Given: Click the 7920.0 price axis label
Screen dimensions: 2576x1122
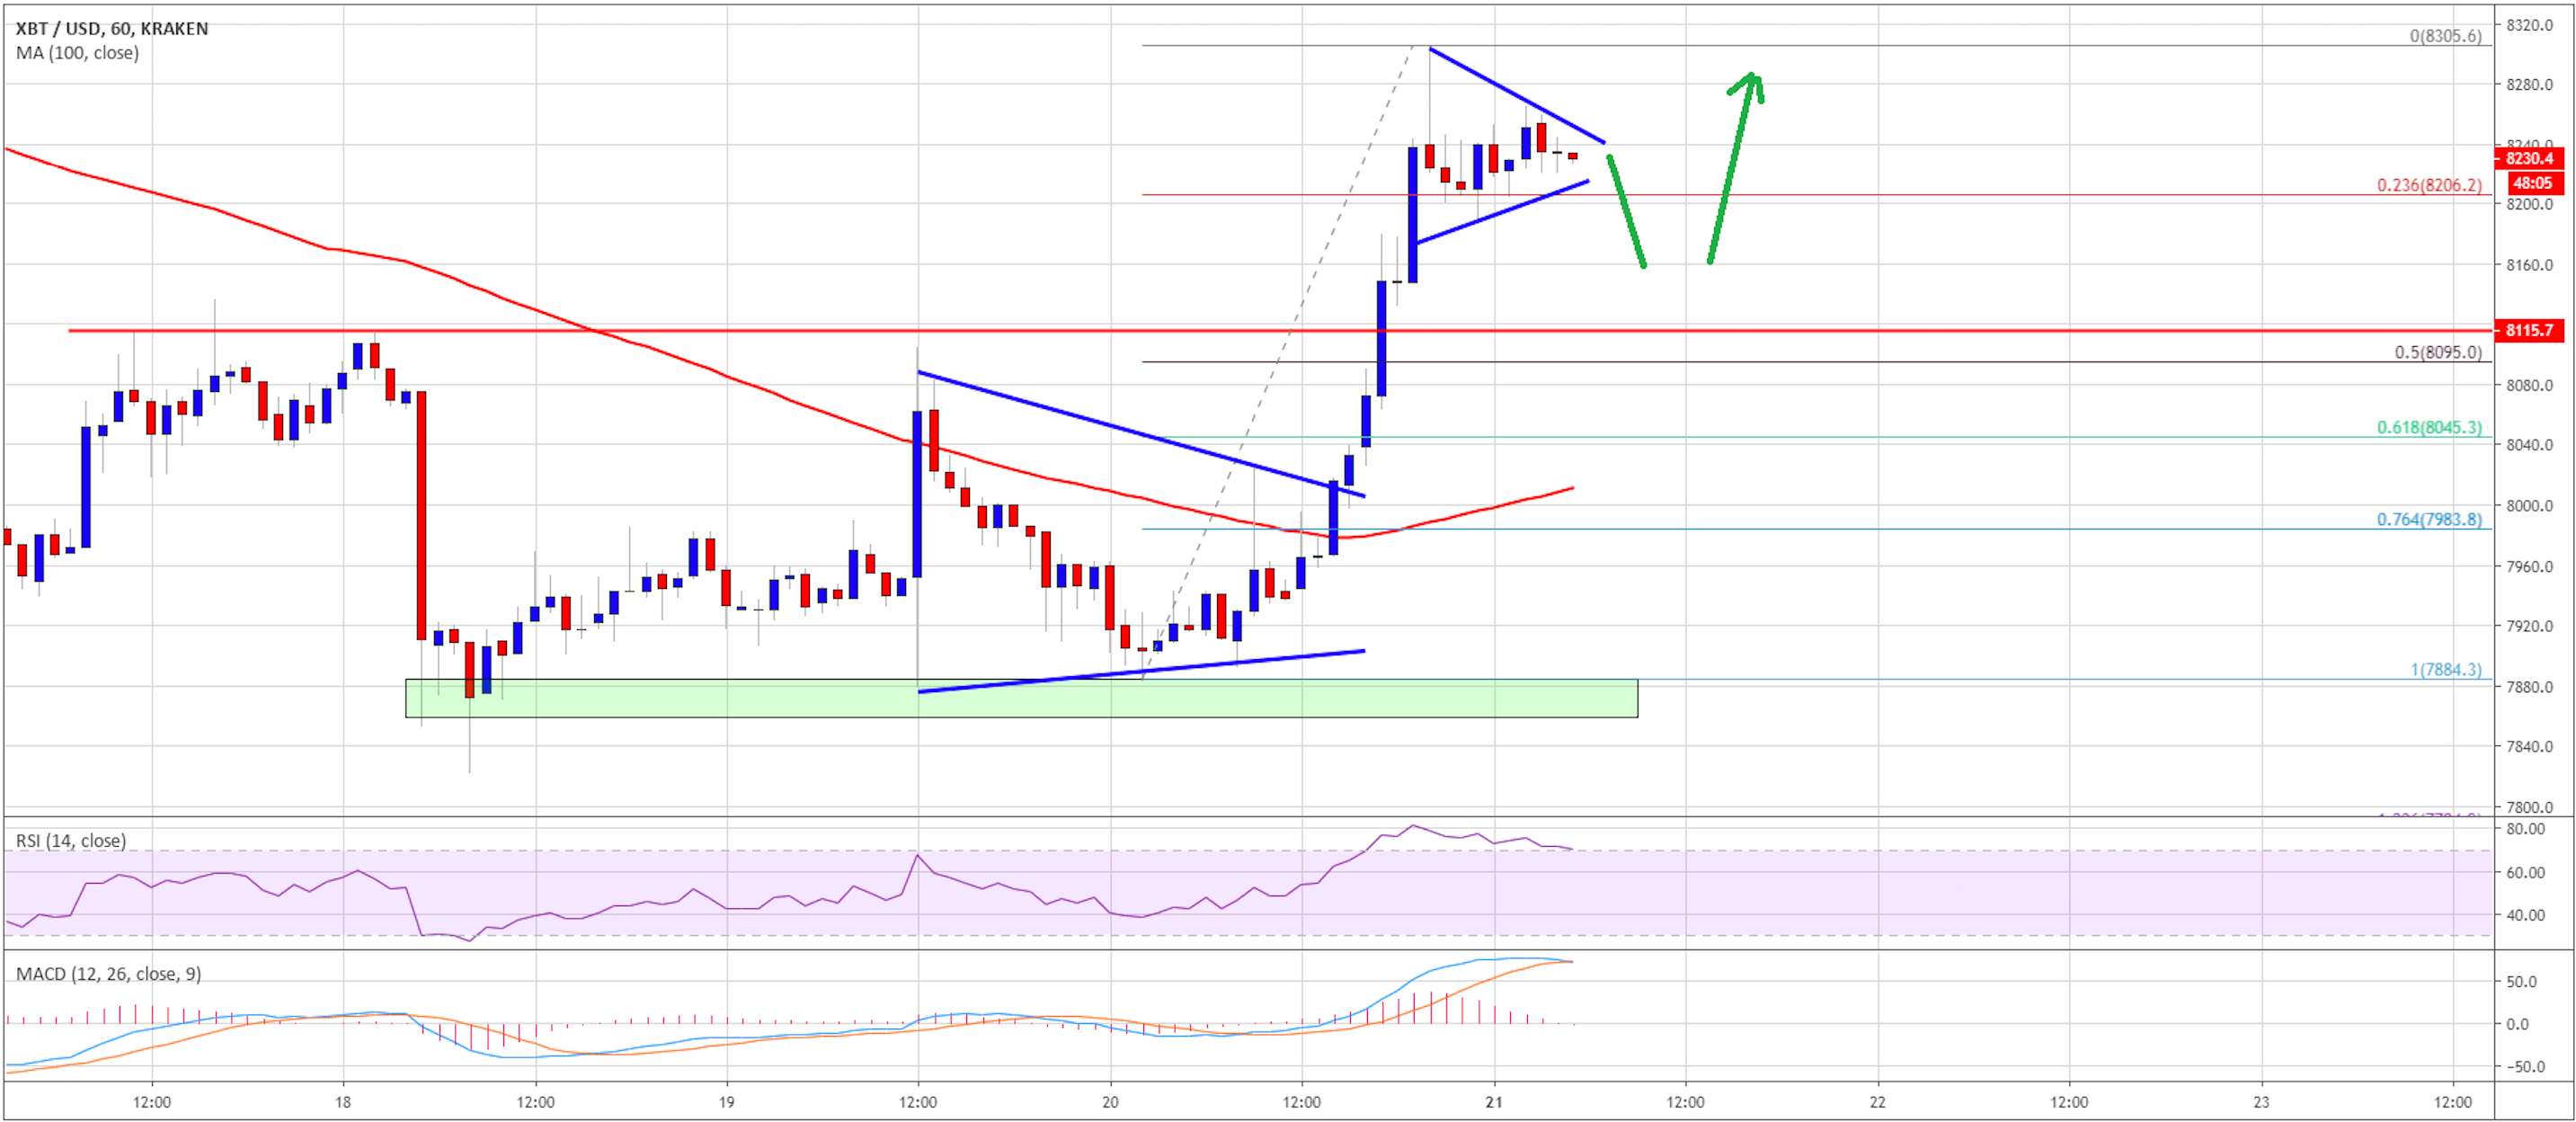Looking at the screenshot, I should point(2530,626).
